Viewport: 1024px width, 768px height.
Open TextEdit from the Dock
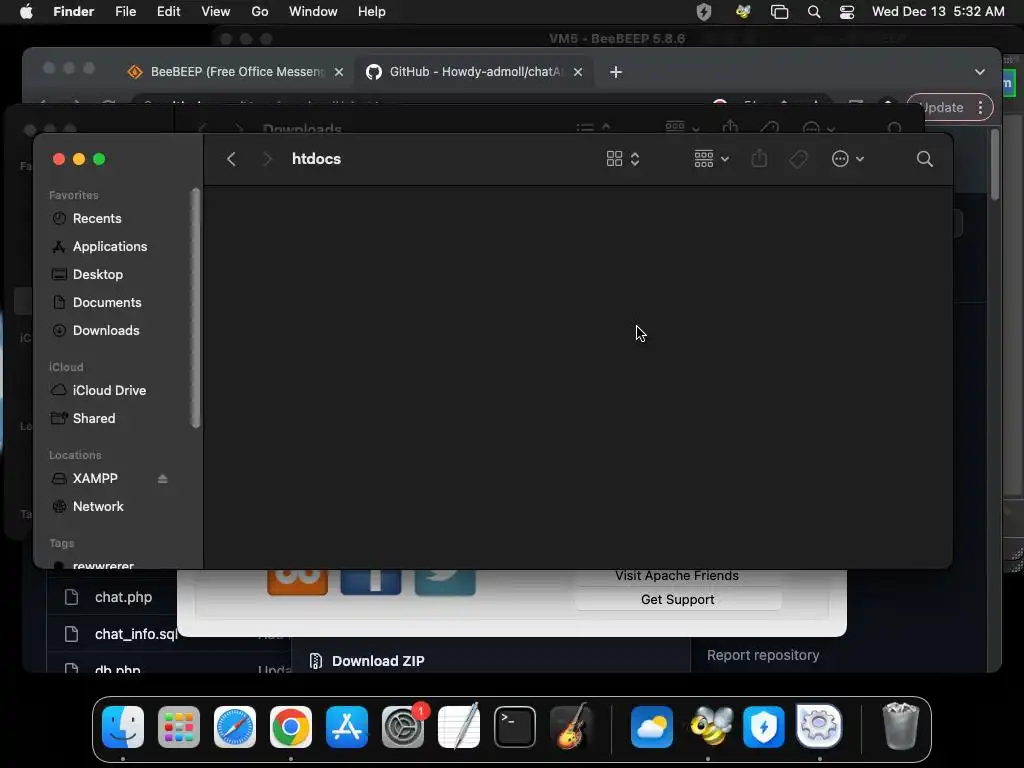click(x=458, y=726)
